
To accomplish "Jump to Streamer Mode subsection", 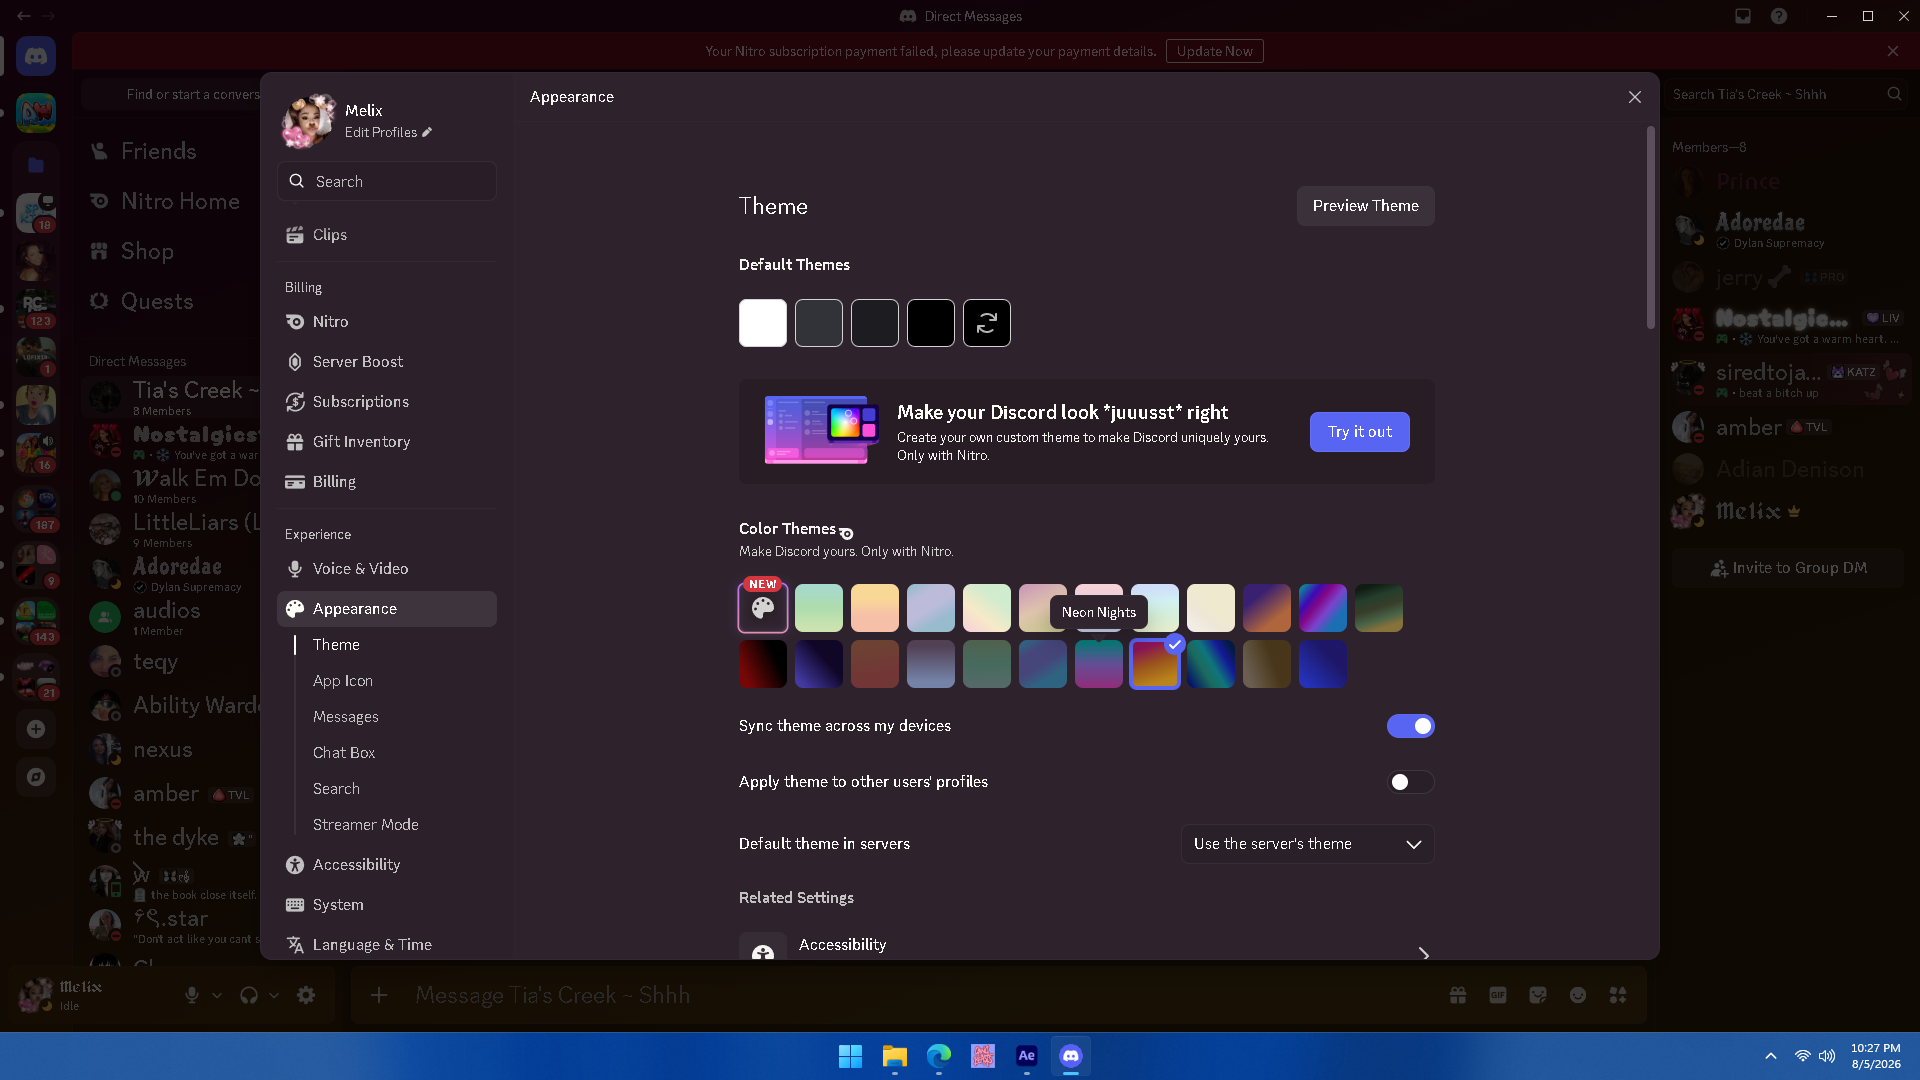I will [366, 825].
